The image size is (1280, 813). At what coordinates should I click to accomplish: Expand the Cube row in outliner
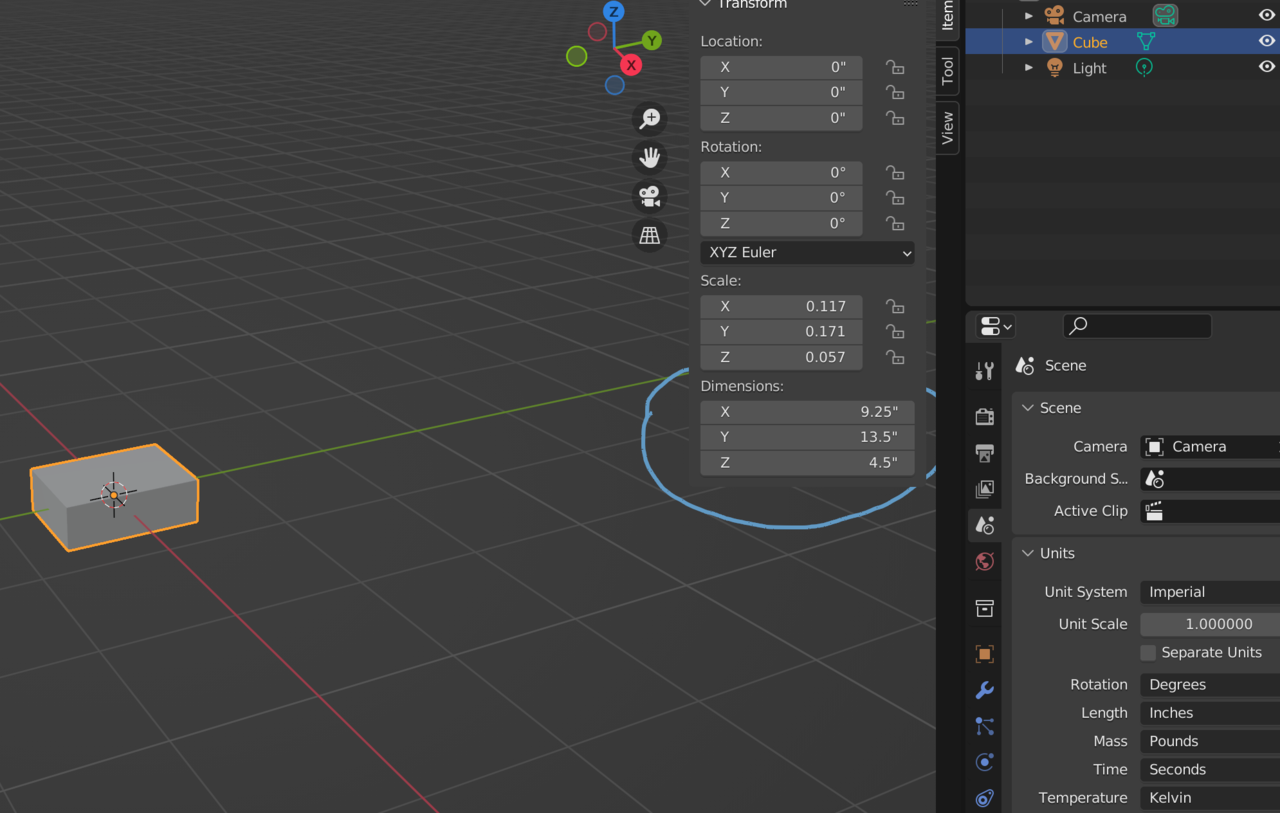pos(1029,42)
